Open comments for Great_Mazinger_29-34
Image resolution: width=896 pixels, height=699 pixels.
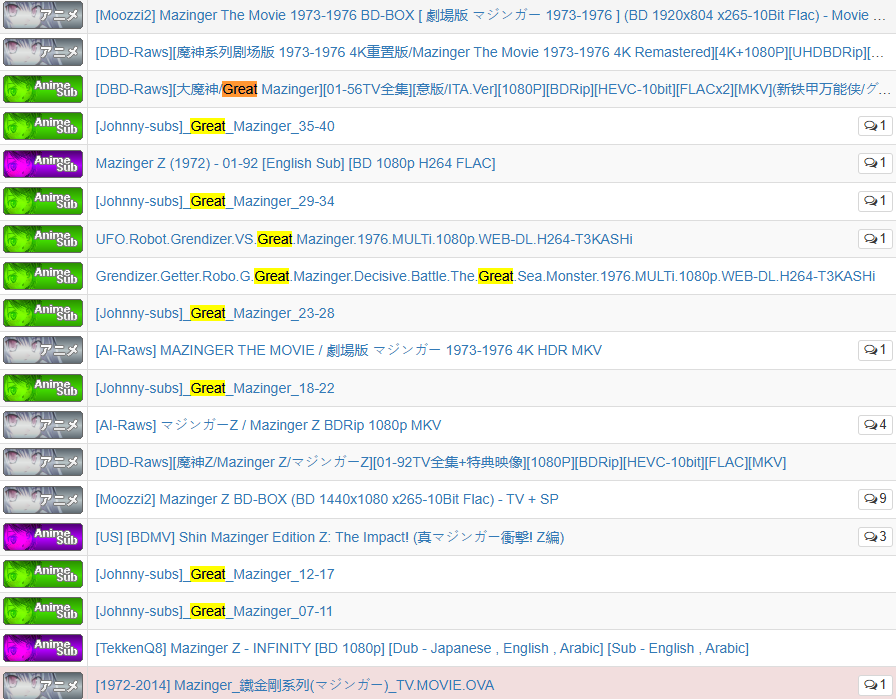[875, 201]
